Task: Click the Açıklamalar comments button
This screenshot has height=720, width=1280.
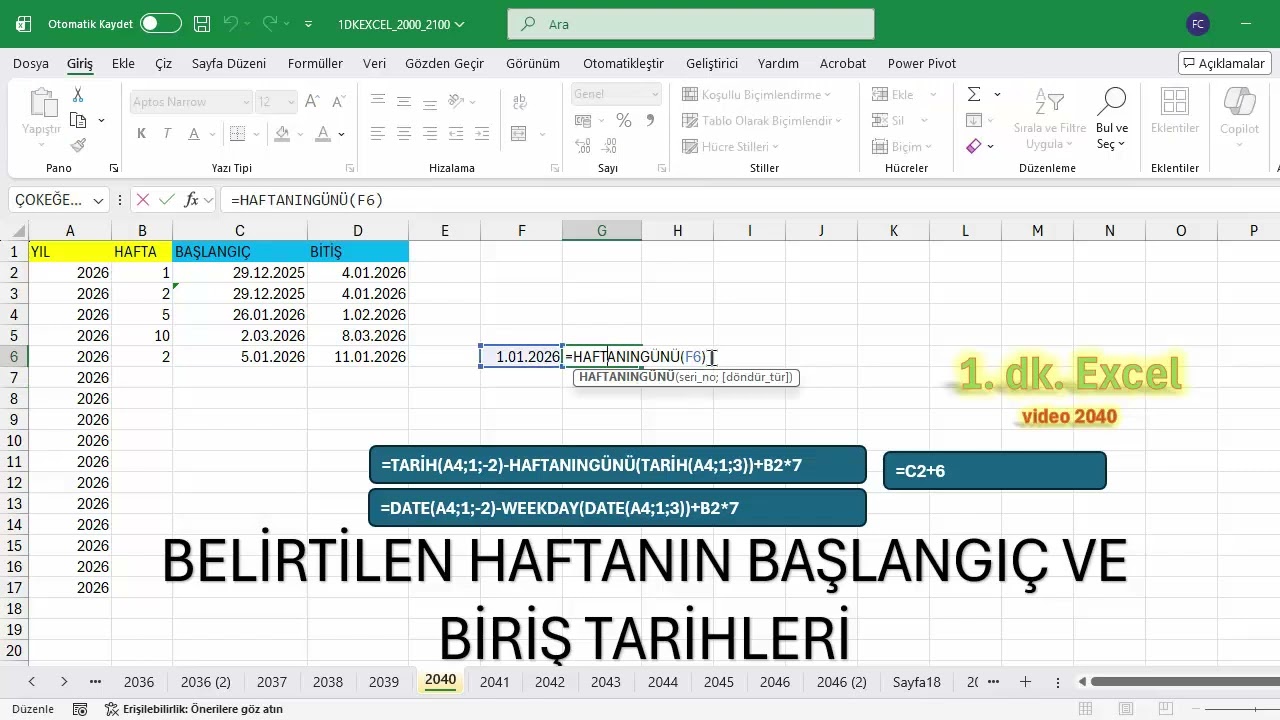Action: coord(1225,63)
